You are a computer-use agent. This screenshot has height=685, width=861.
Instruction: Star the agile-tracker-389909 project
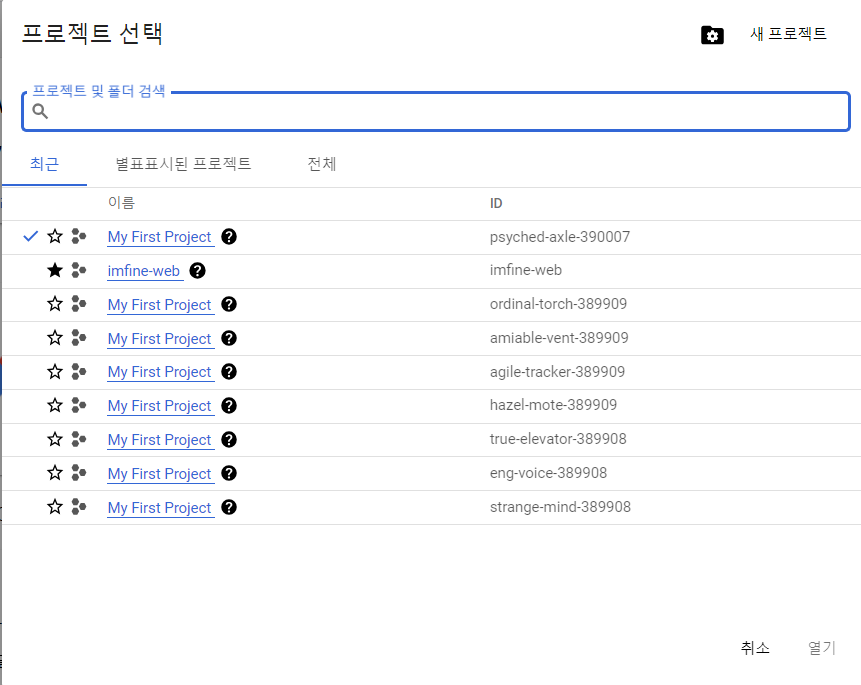coord(55,372)
